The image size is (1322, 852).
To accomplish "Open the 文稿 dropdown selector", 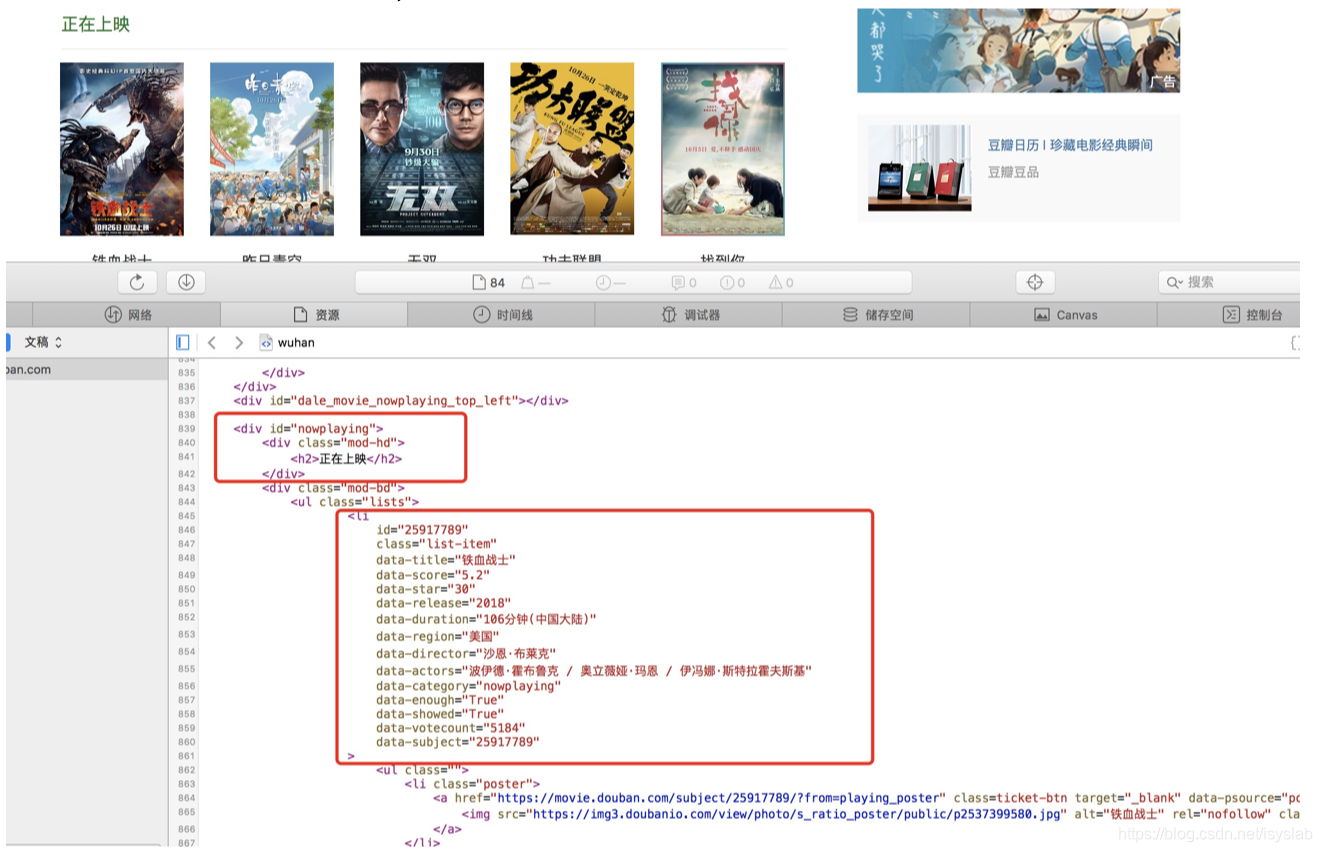I will coord(43,342).
